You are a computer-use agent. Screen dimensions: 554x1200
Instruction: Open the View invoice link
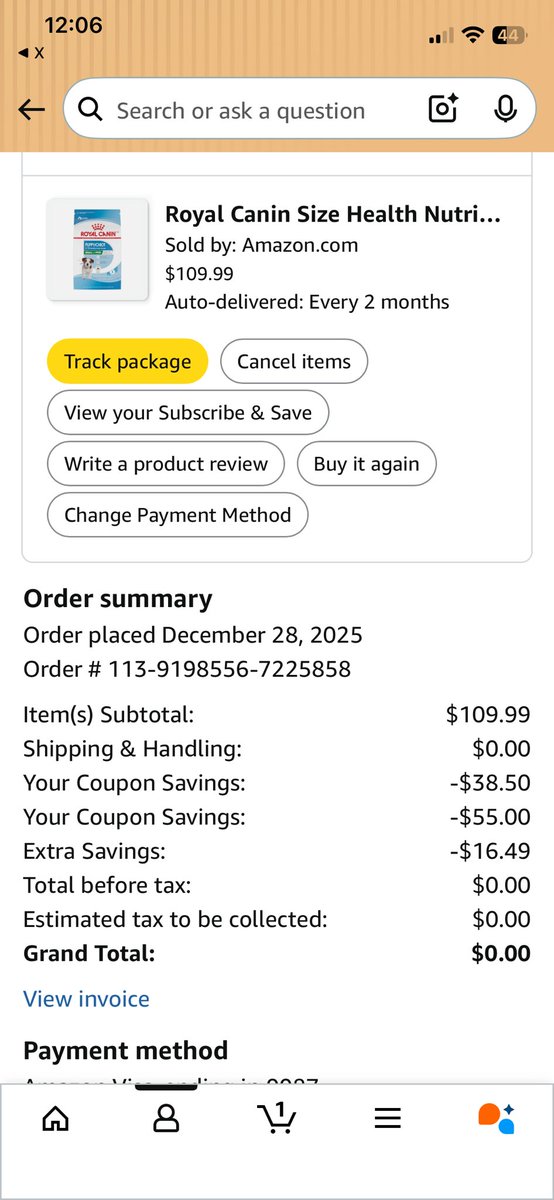point(86,999)
